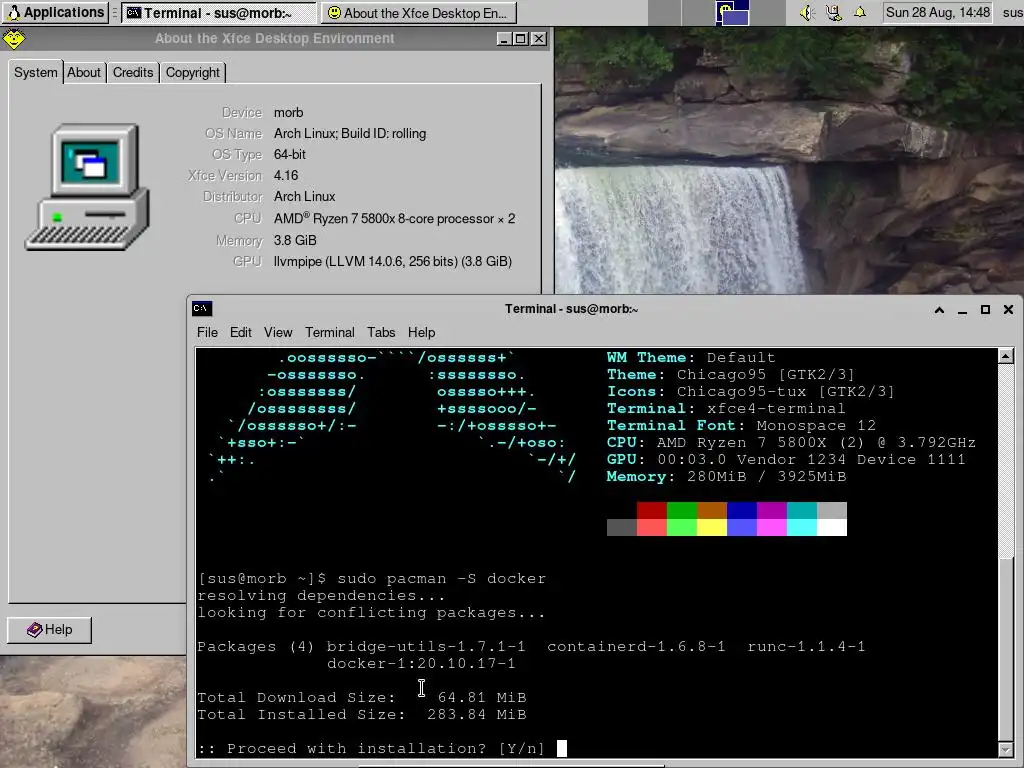
Task: Minimize the About Xfce window
Action: (x=504, y=39)
